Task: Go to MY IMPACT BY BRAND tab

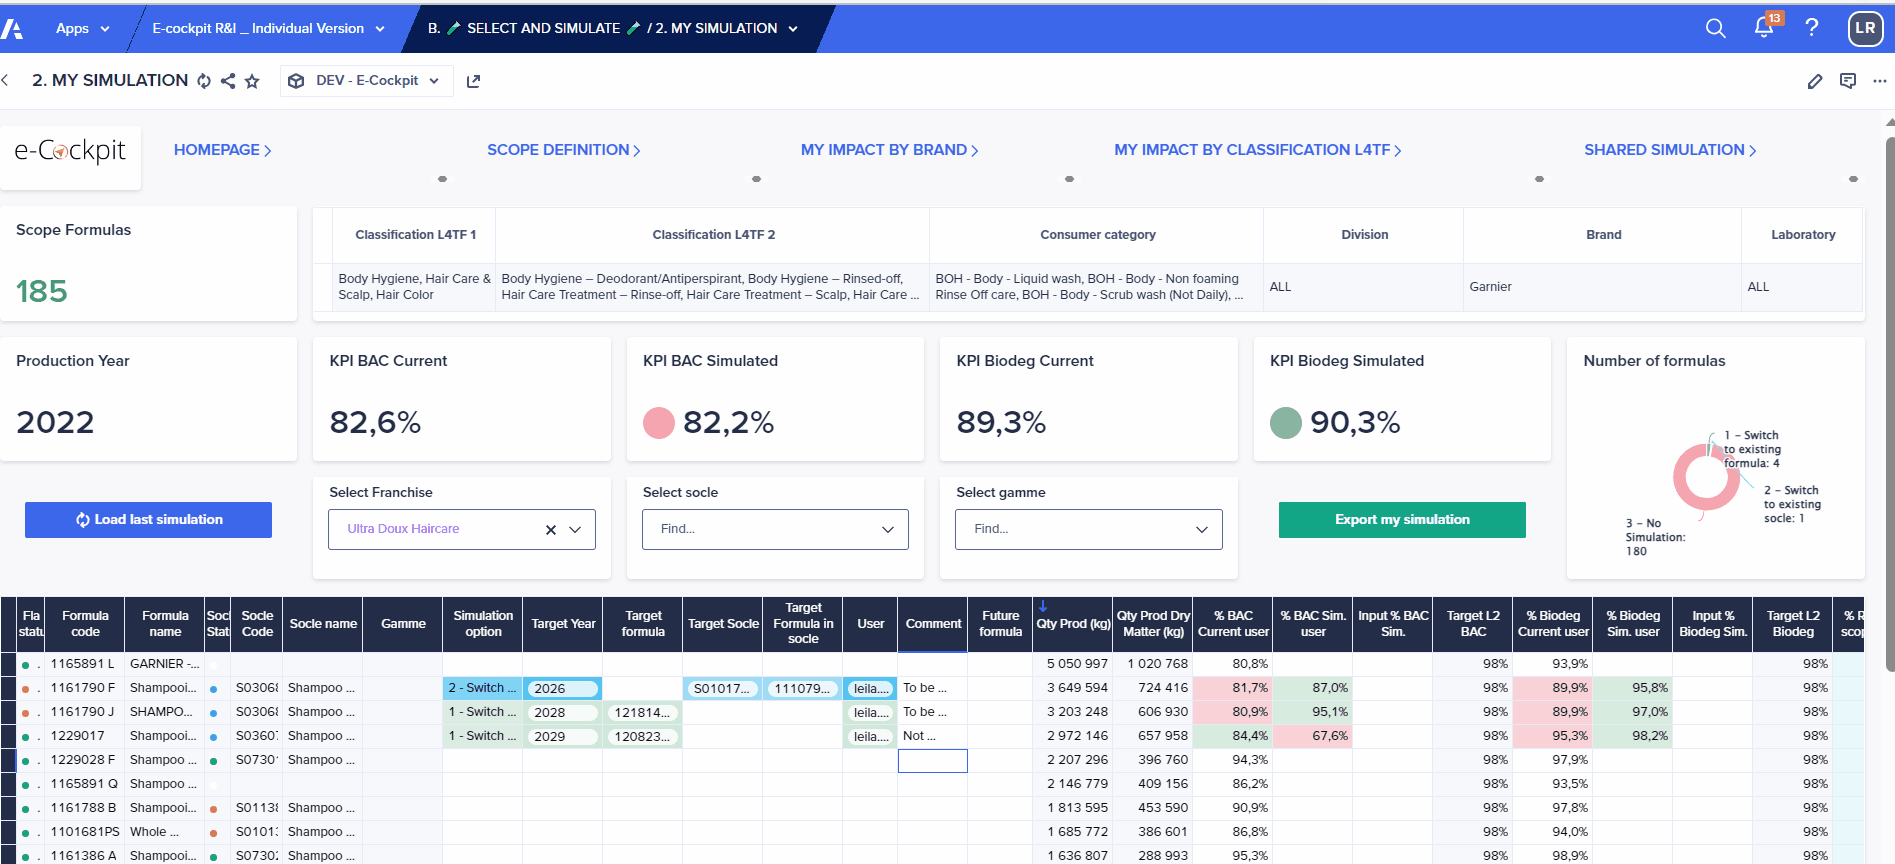Action: pos(889,150)
